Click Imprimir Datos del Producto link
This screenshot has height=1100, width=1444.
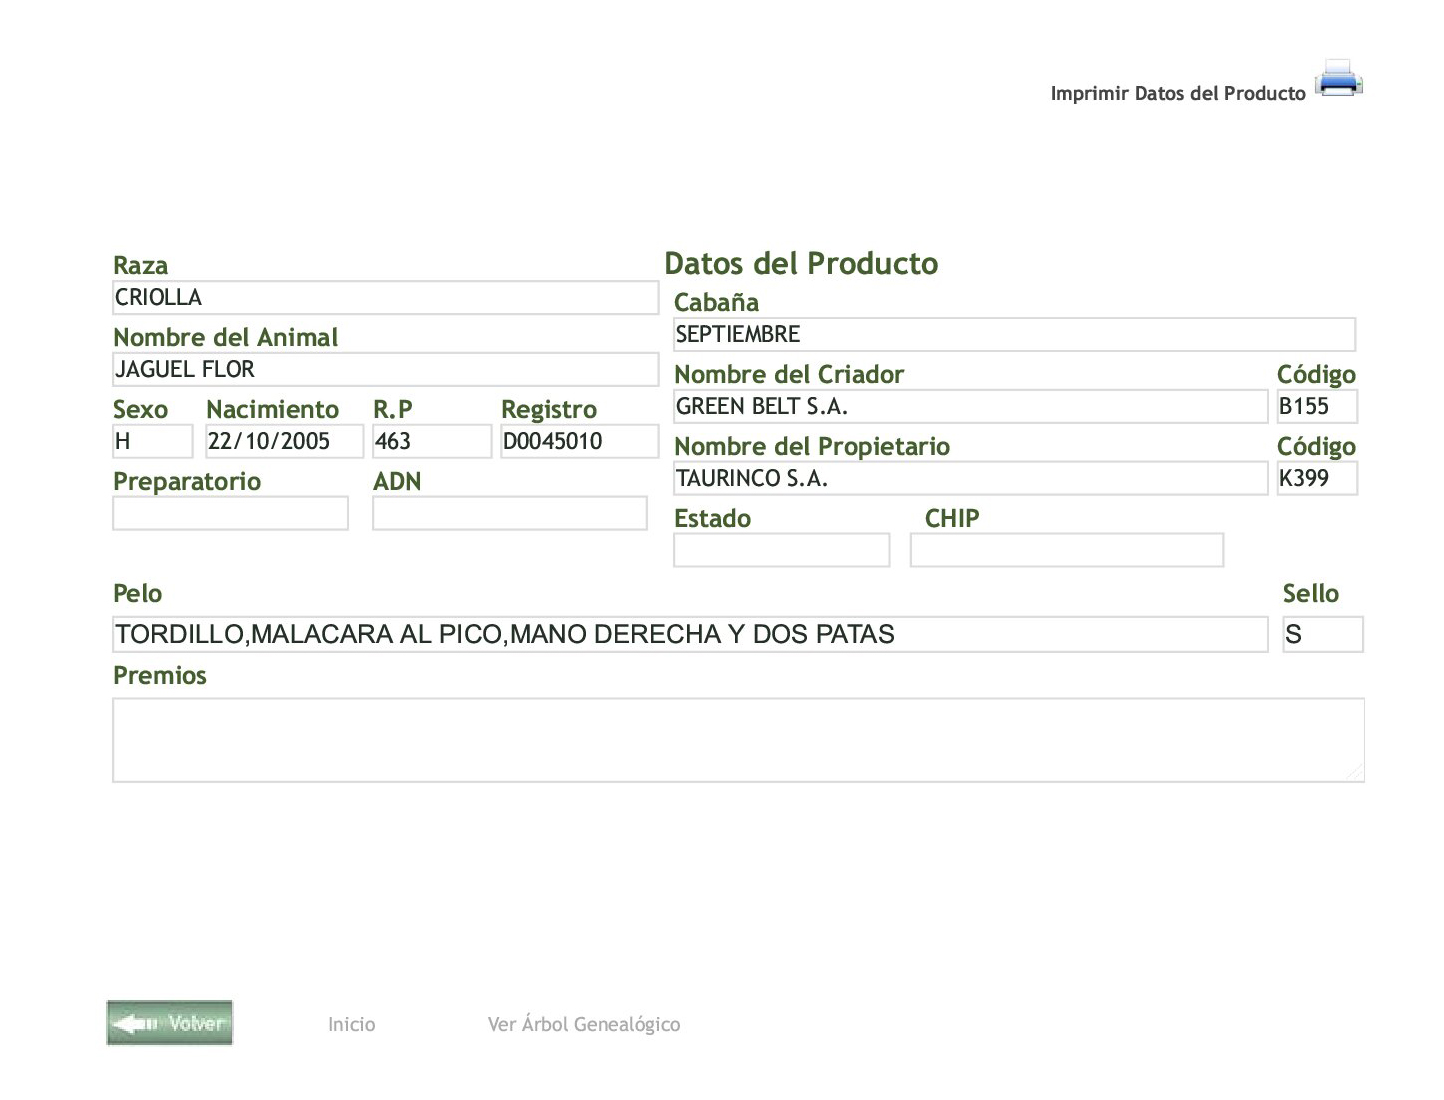point(1177,93)
